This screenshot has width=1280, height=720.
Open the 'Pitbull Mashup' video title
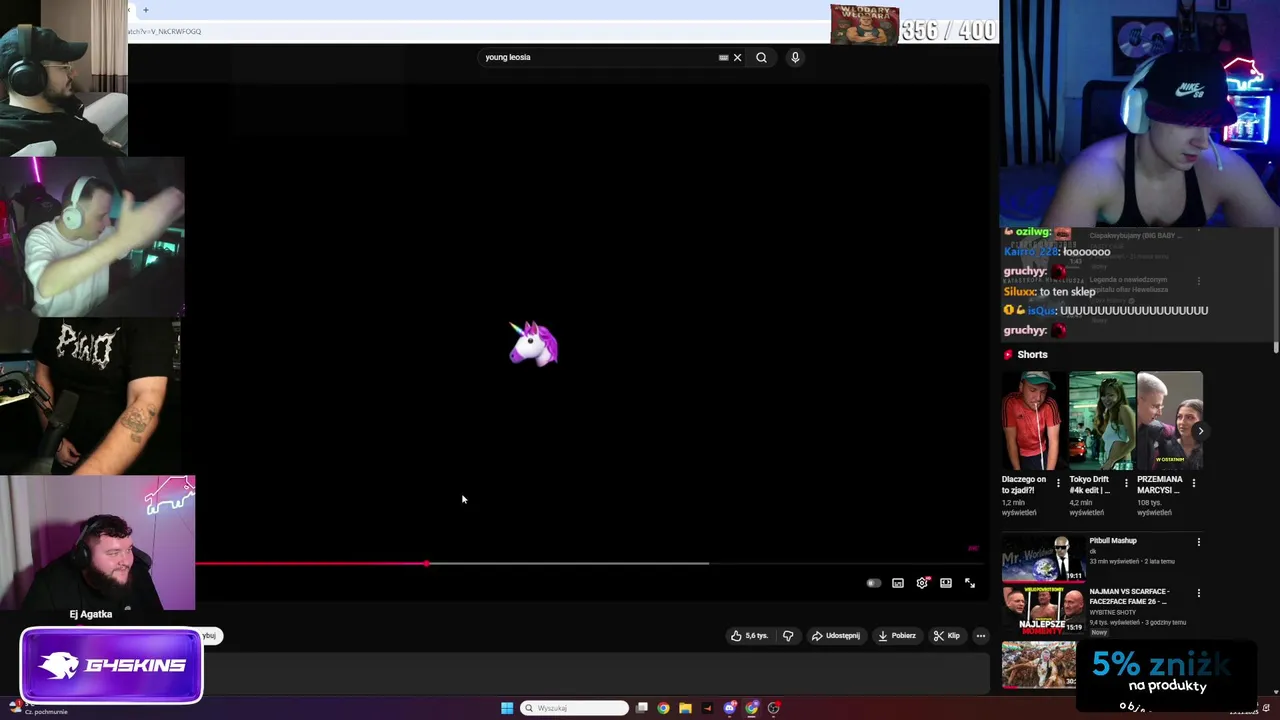[x=1113, y=541]
